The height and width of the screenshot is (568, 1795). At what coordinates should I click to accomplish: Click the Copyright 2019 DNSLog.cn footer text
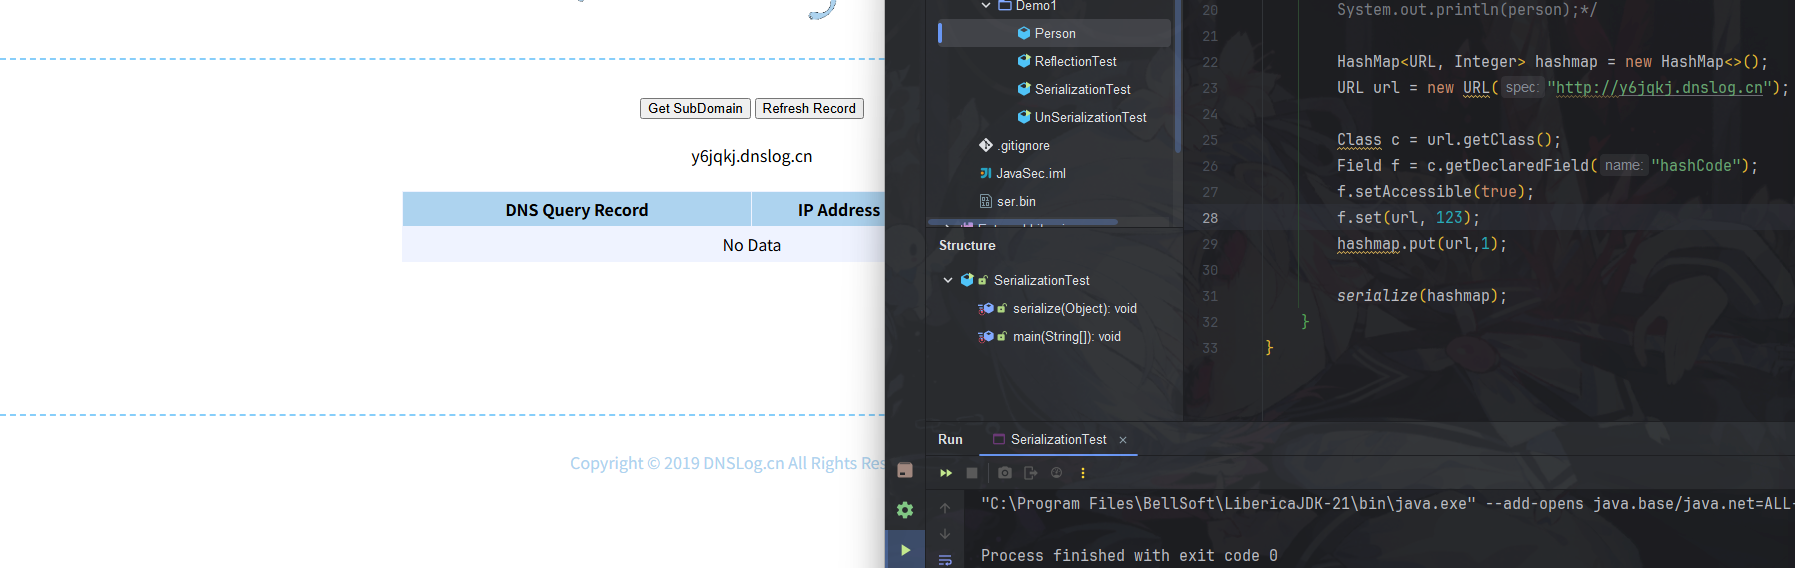pyautogui.click(x=727, y=463)
